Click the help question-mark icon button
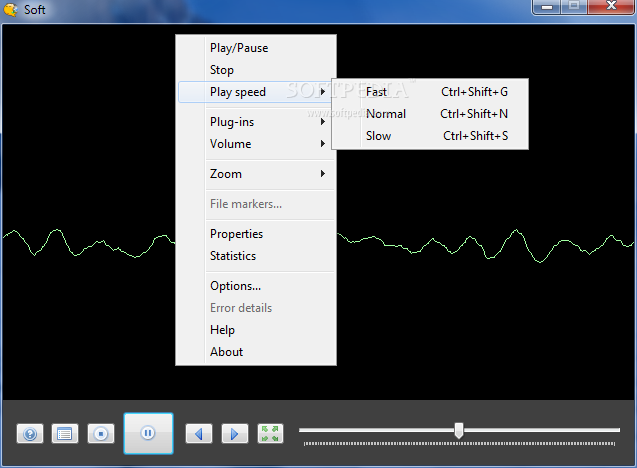637x468 pixels. click(30, 433)
